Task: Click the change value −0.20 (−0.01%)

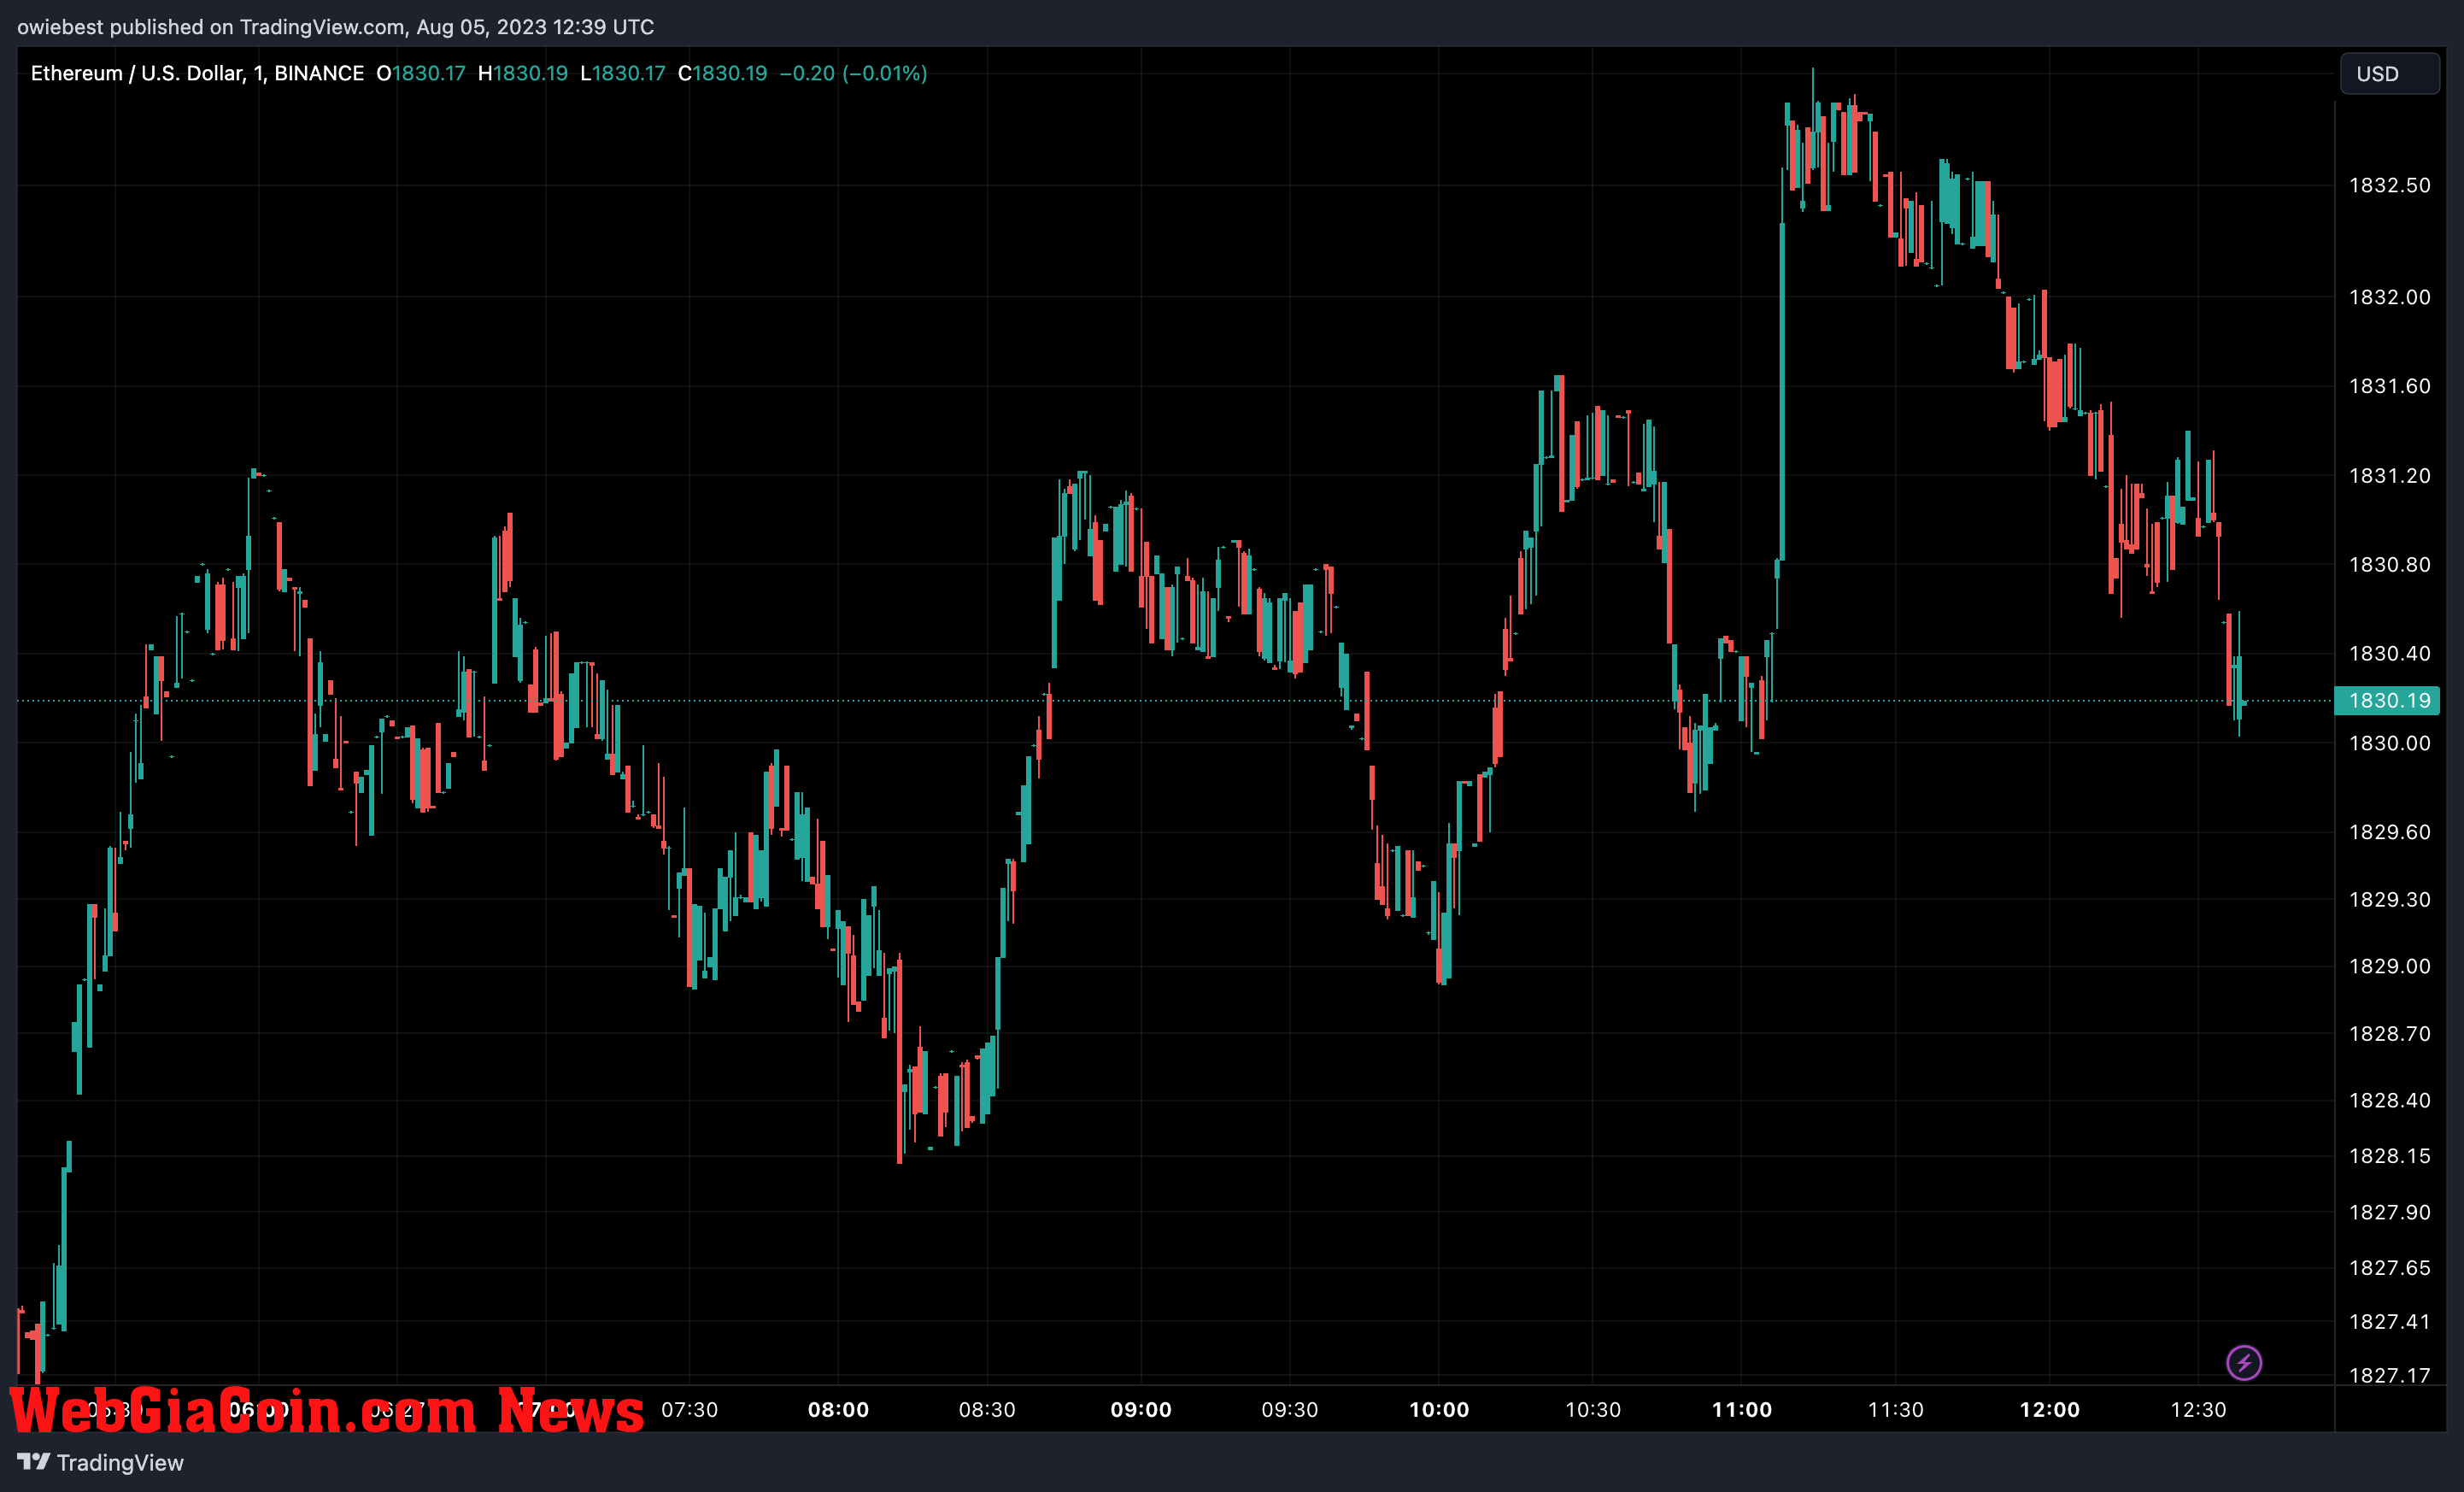Action: (x=853, y=73)
